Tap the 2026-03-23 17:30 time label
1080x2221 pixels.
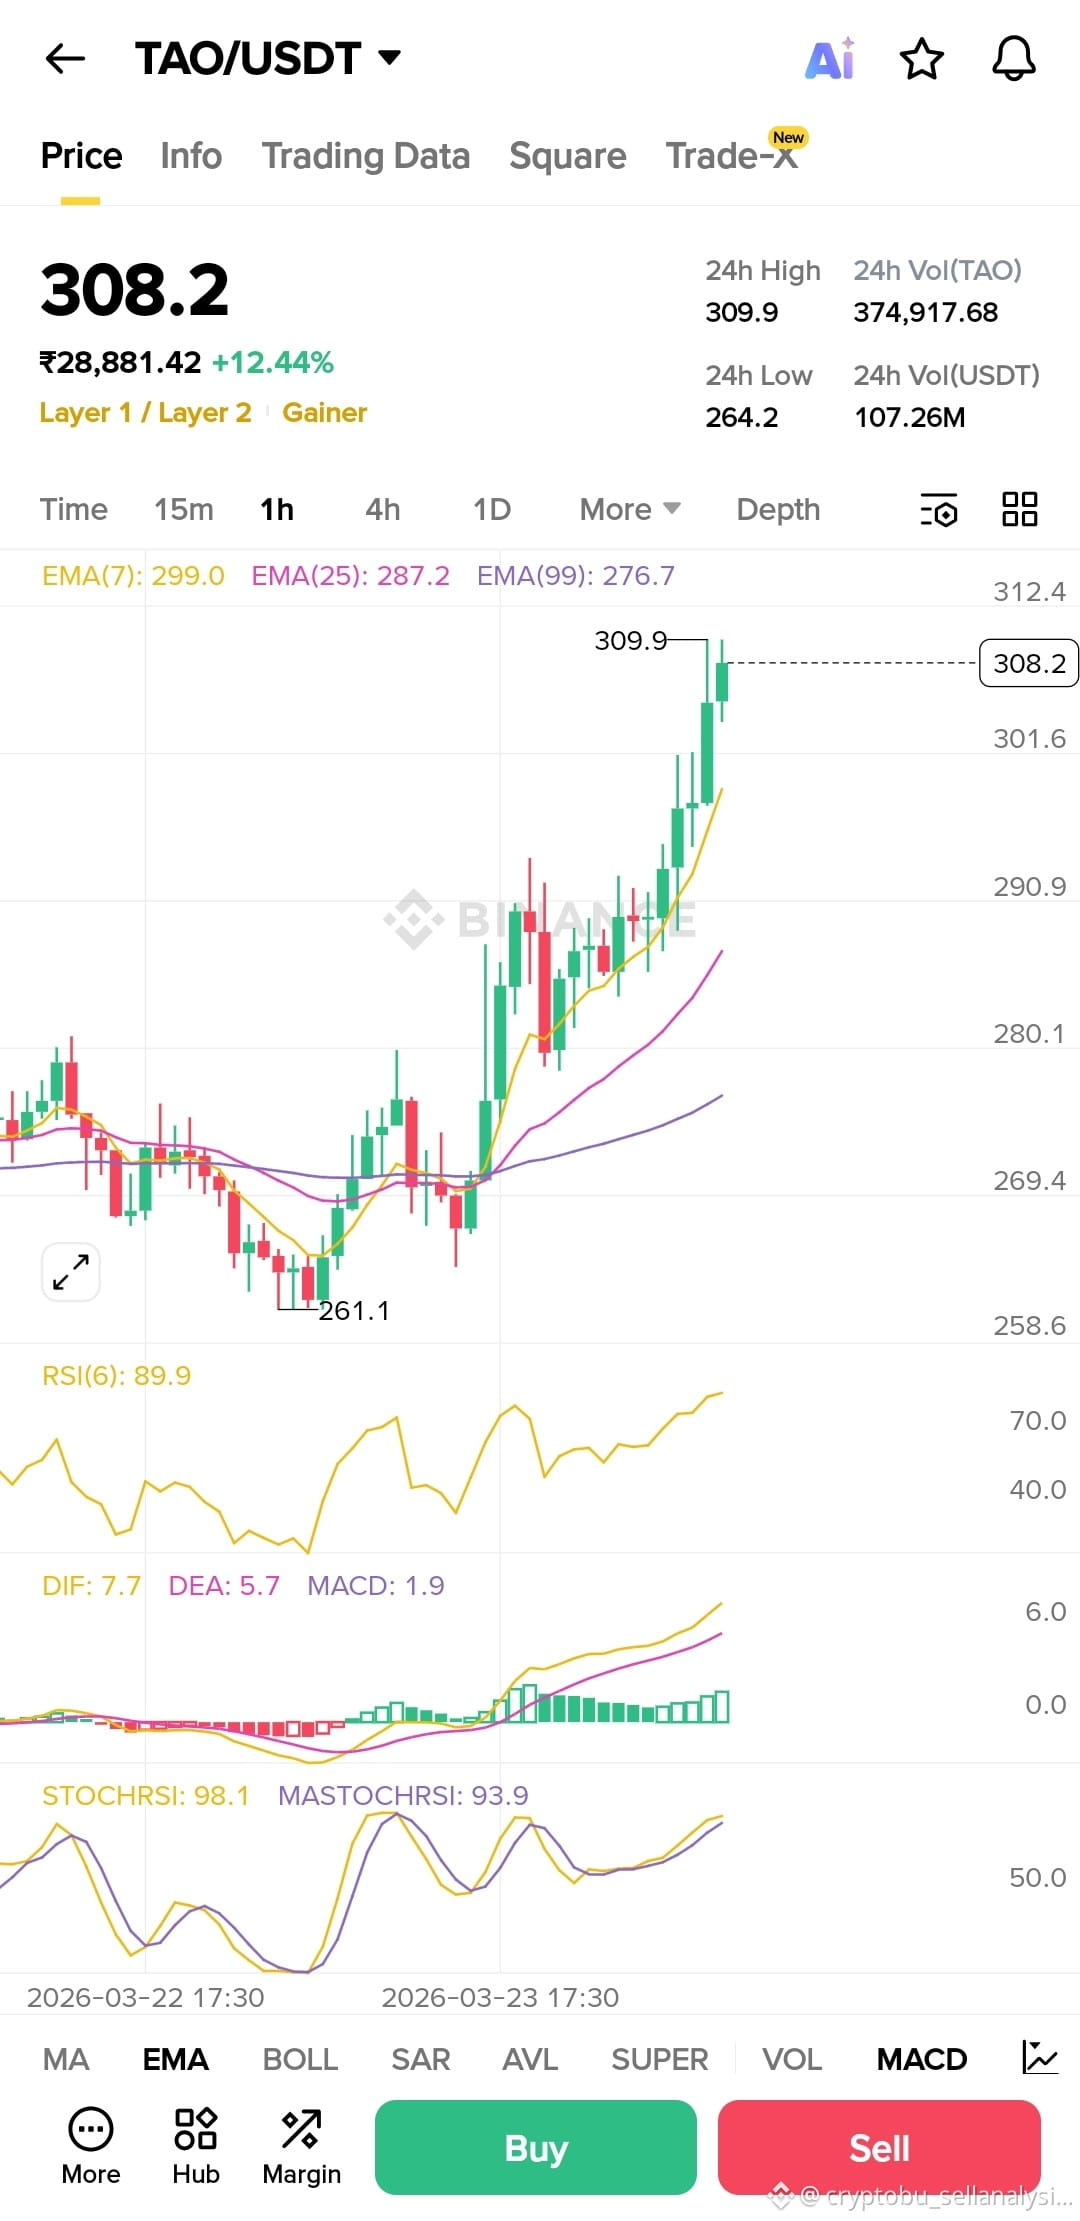coord(500,1997)
